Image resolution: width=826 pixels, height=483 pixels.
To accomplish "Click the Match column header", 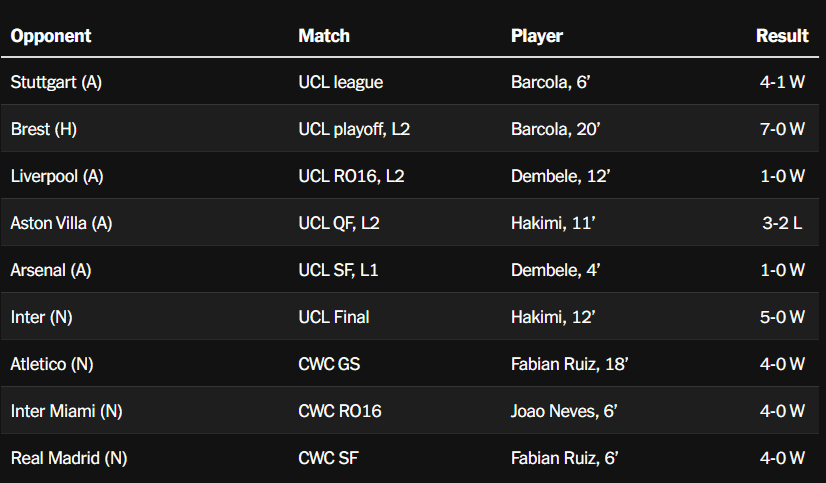I will click(x=324, y=36).
